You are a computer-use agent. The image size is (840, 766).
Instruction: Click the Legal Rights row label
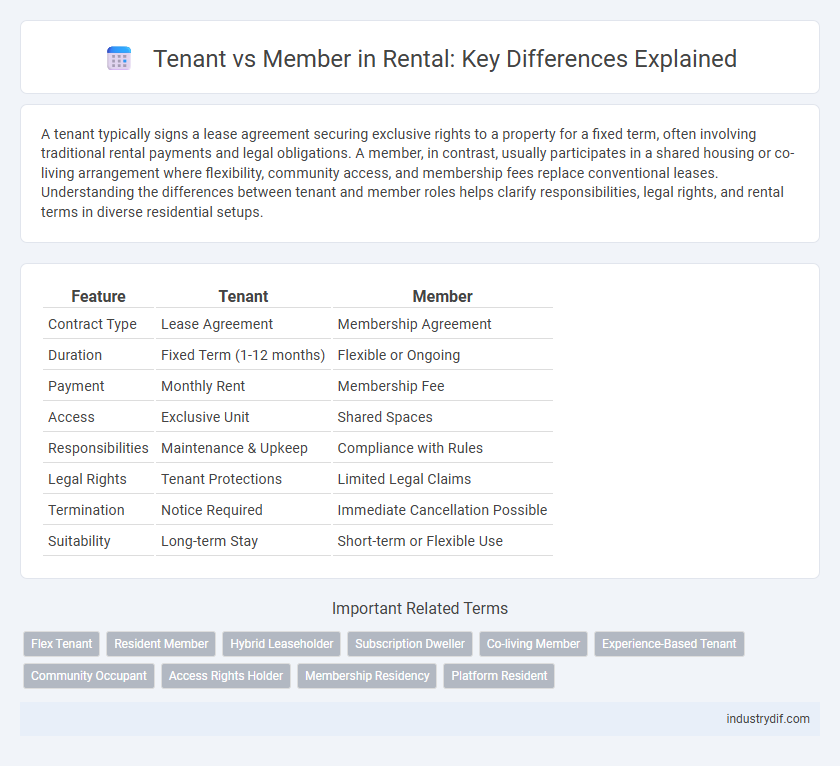point(87,479)
